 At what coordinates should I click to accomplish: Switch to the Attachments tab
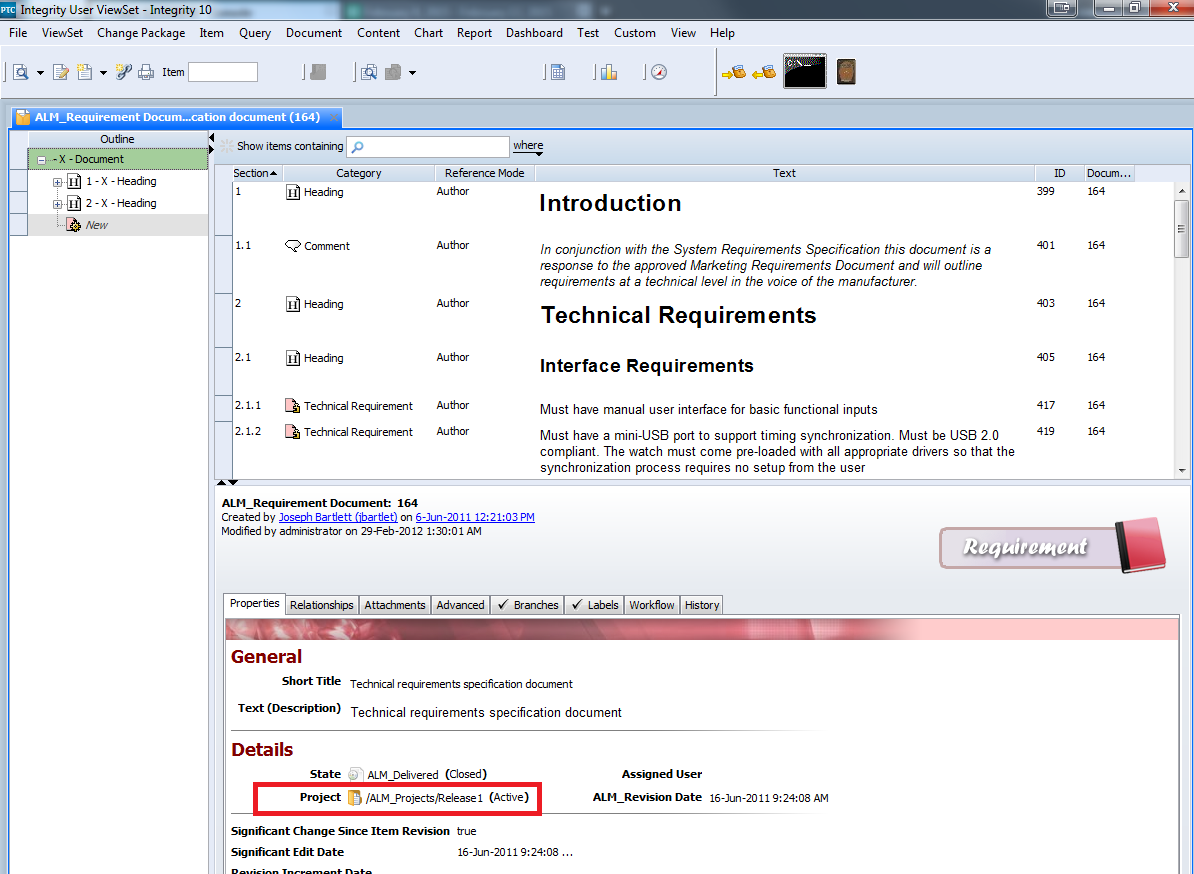coord(394,605)
